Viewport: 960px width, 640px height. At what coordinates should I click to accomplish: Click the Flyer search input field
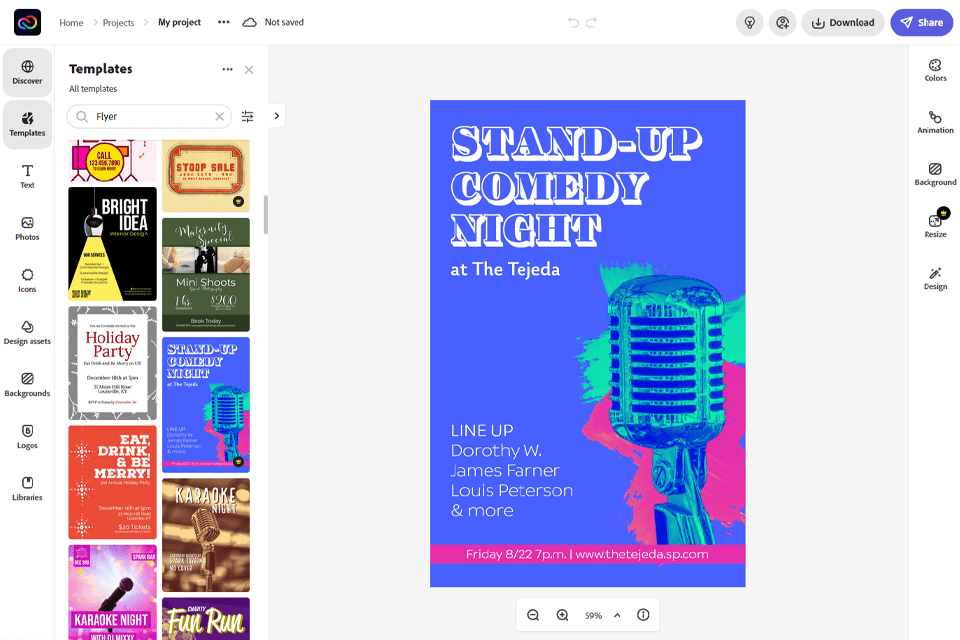point(150,117)
